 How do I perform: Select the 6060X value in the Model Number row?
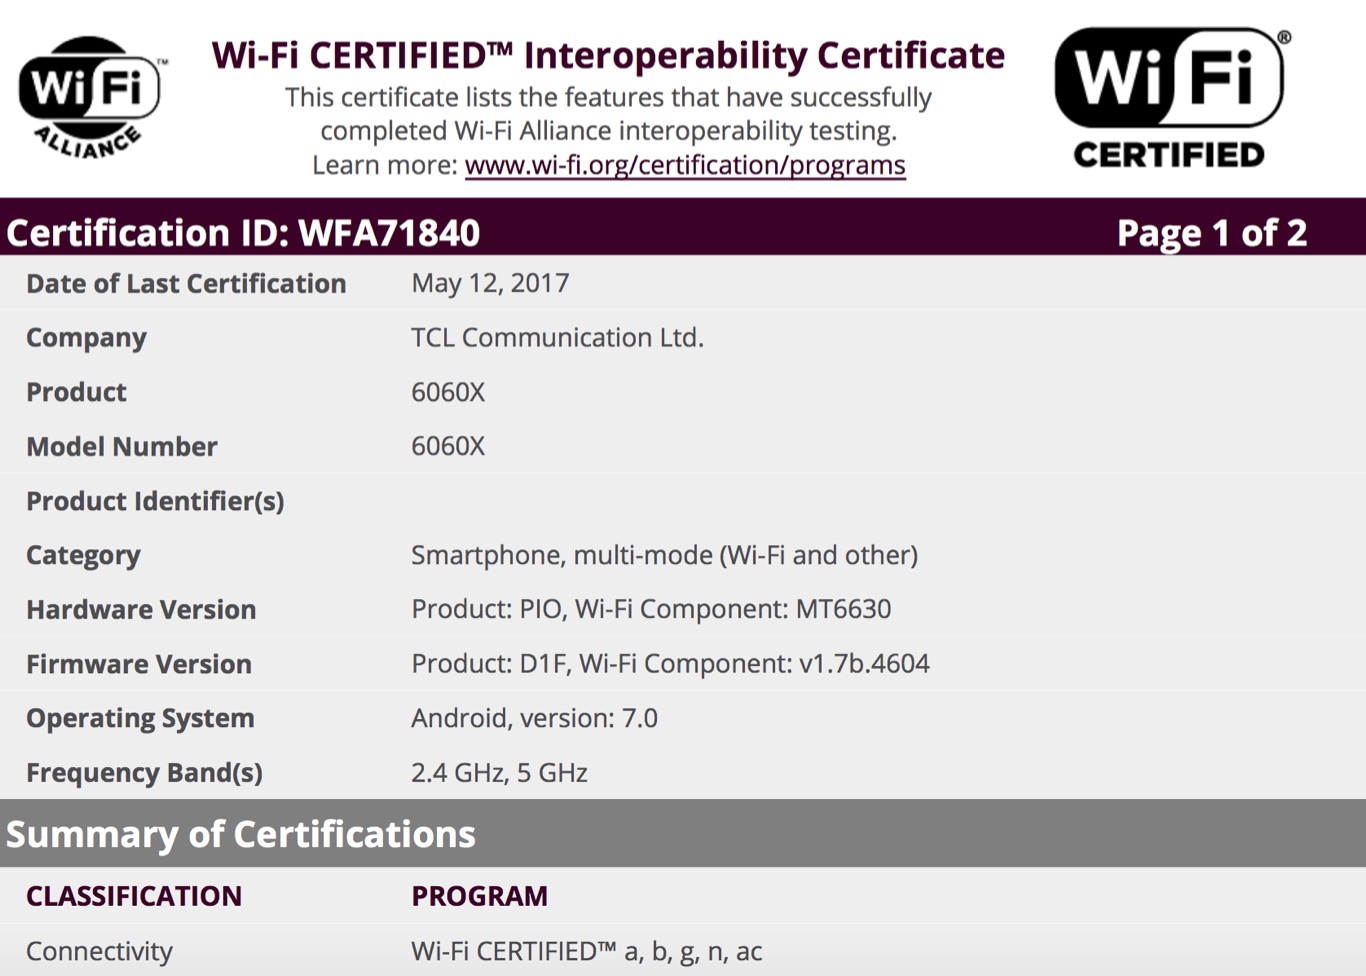tap(448, 446)
